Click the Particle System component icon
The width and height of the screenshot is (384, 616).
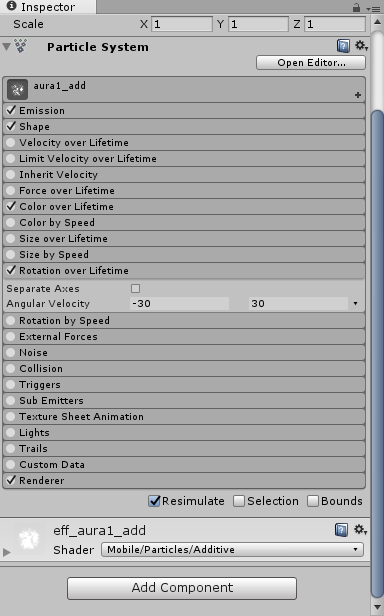21,46
